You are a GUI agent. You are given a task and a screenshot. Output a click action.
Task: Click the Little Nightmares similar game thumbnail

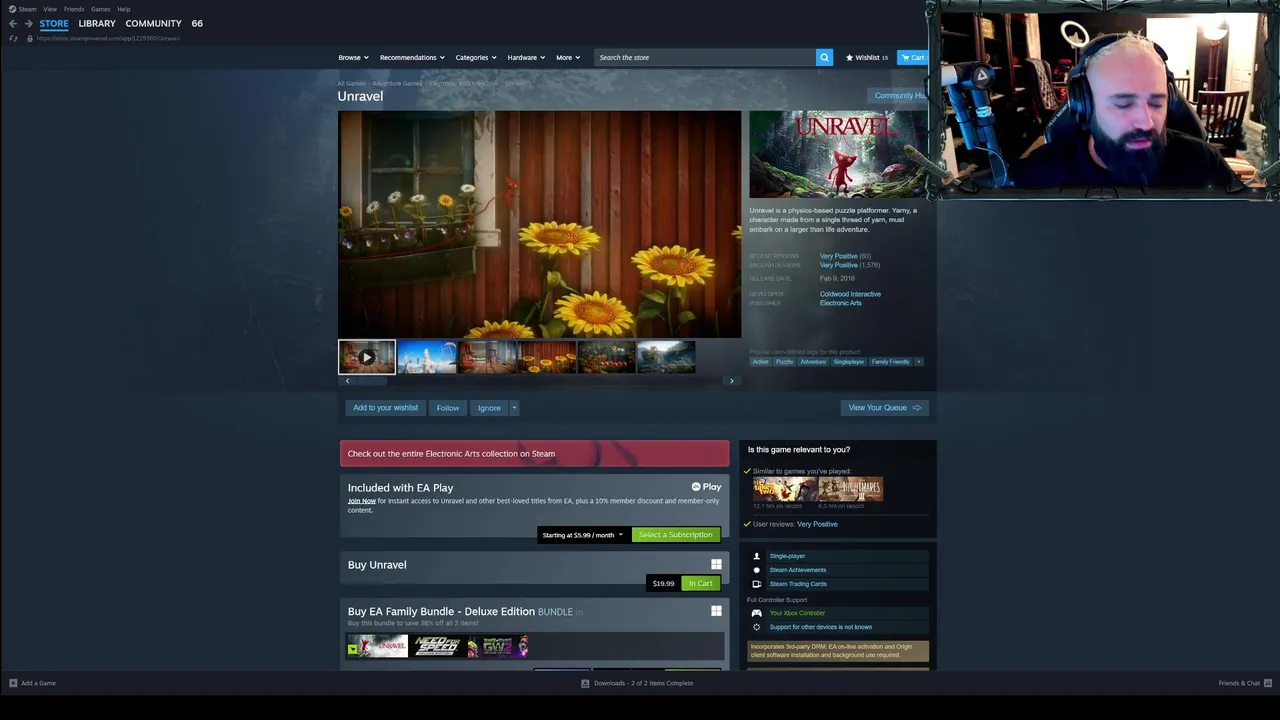click(x=851, y=489)
